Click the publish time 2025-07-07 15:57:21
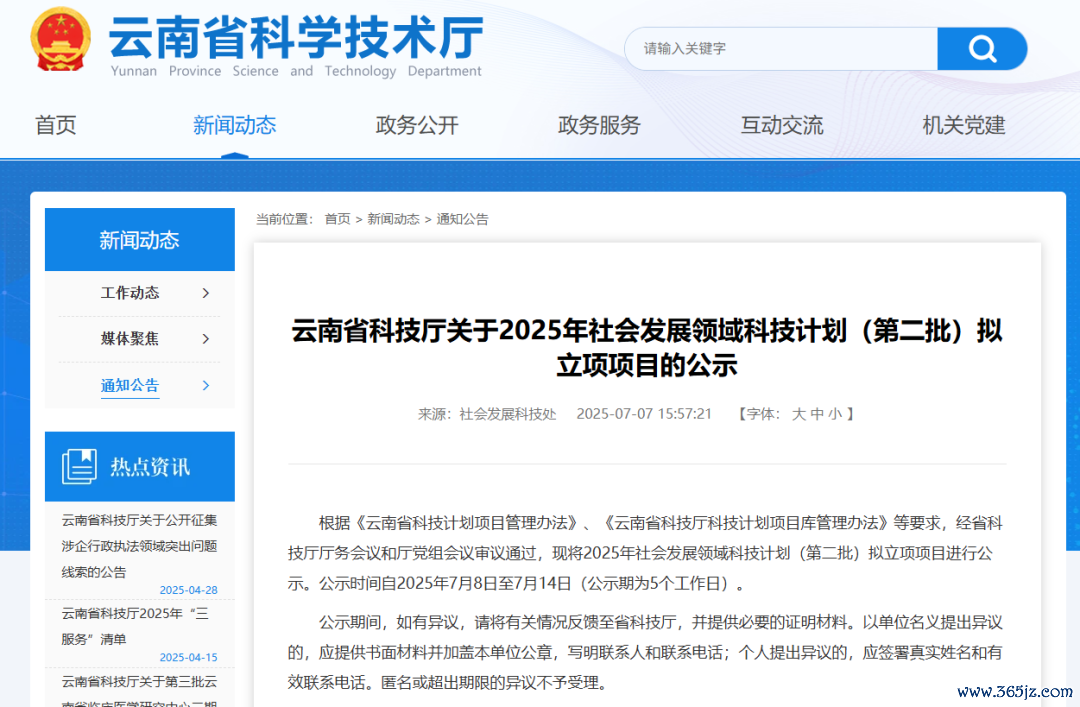Screen dimensions: 1080x707 pos(644,414)
